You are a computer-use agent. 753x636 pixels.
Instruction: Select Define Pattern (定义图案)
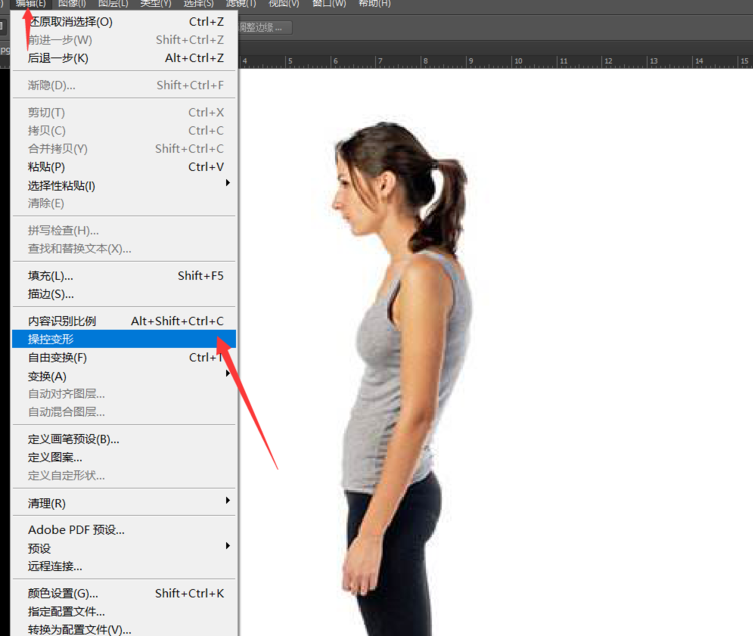point(55,457)
